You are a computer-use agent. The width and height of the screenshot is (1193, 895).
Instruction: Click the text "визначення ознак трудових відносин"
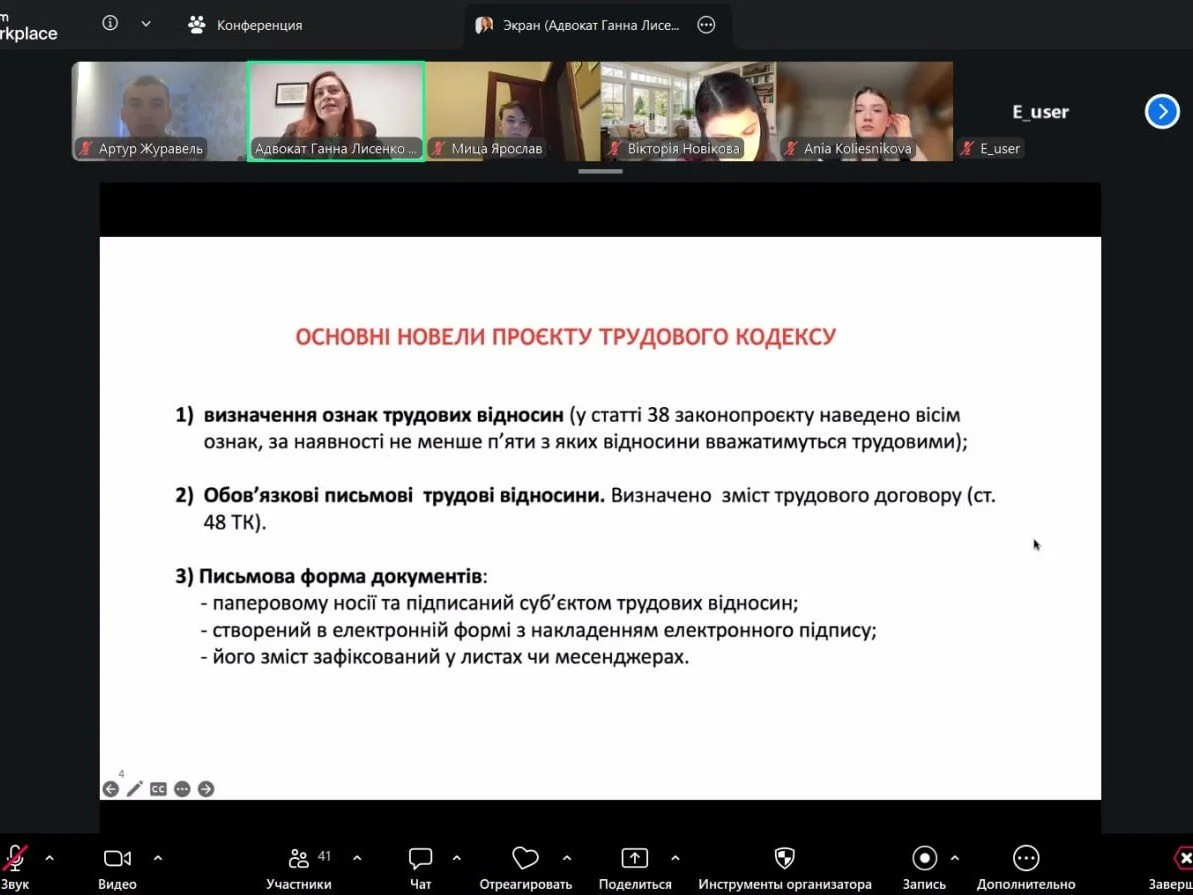tap(384, 416)
